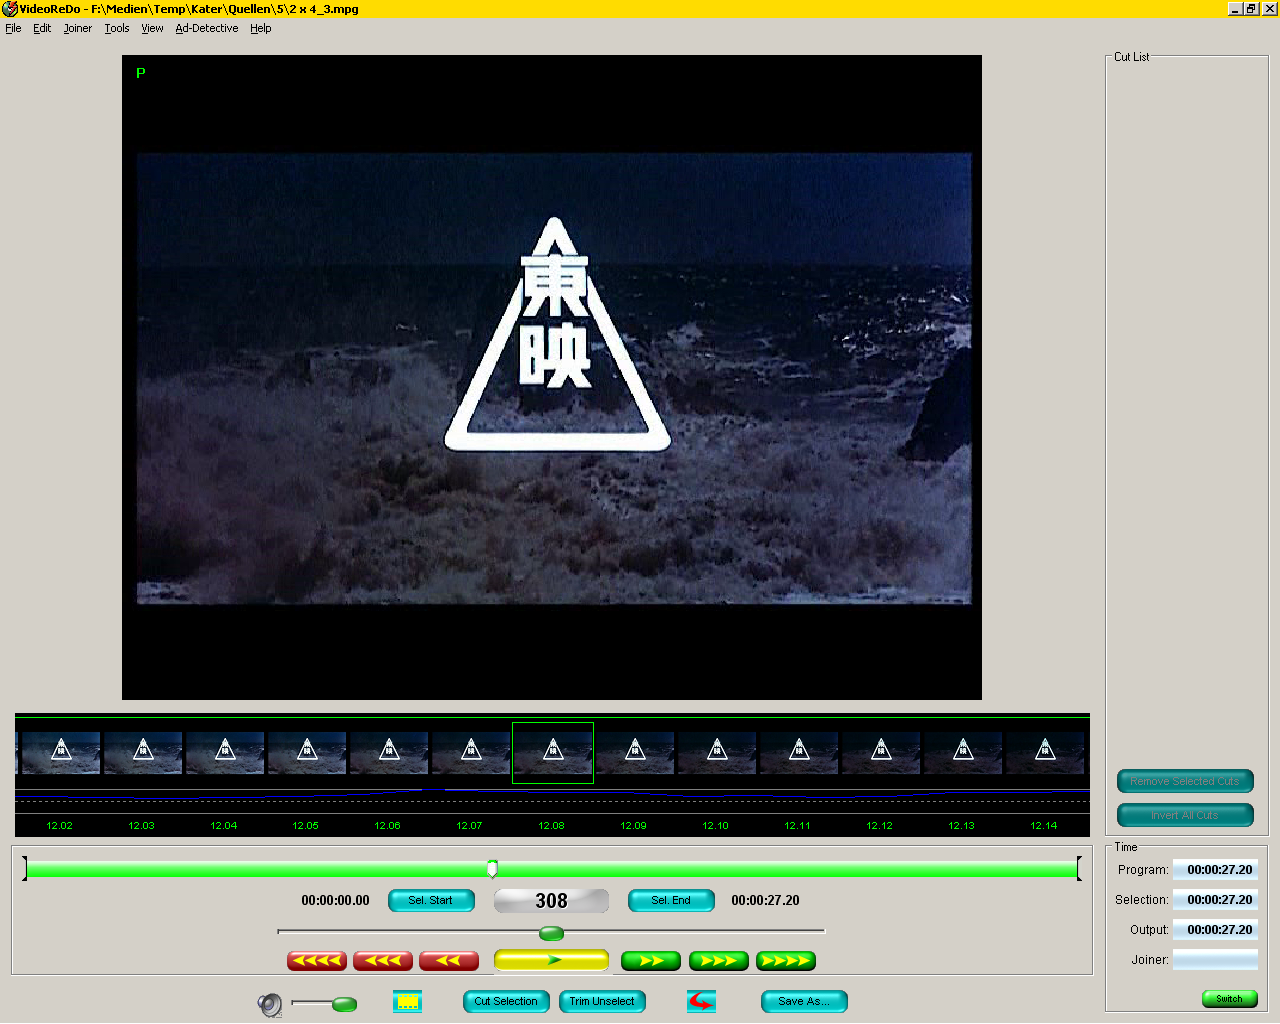
Task: Open the Help menu
Action: point(261,28)
